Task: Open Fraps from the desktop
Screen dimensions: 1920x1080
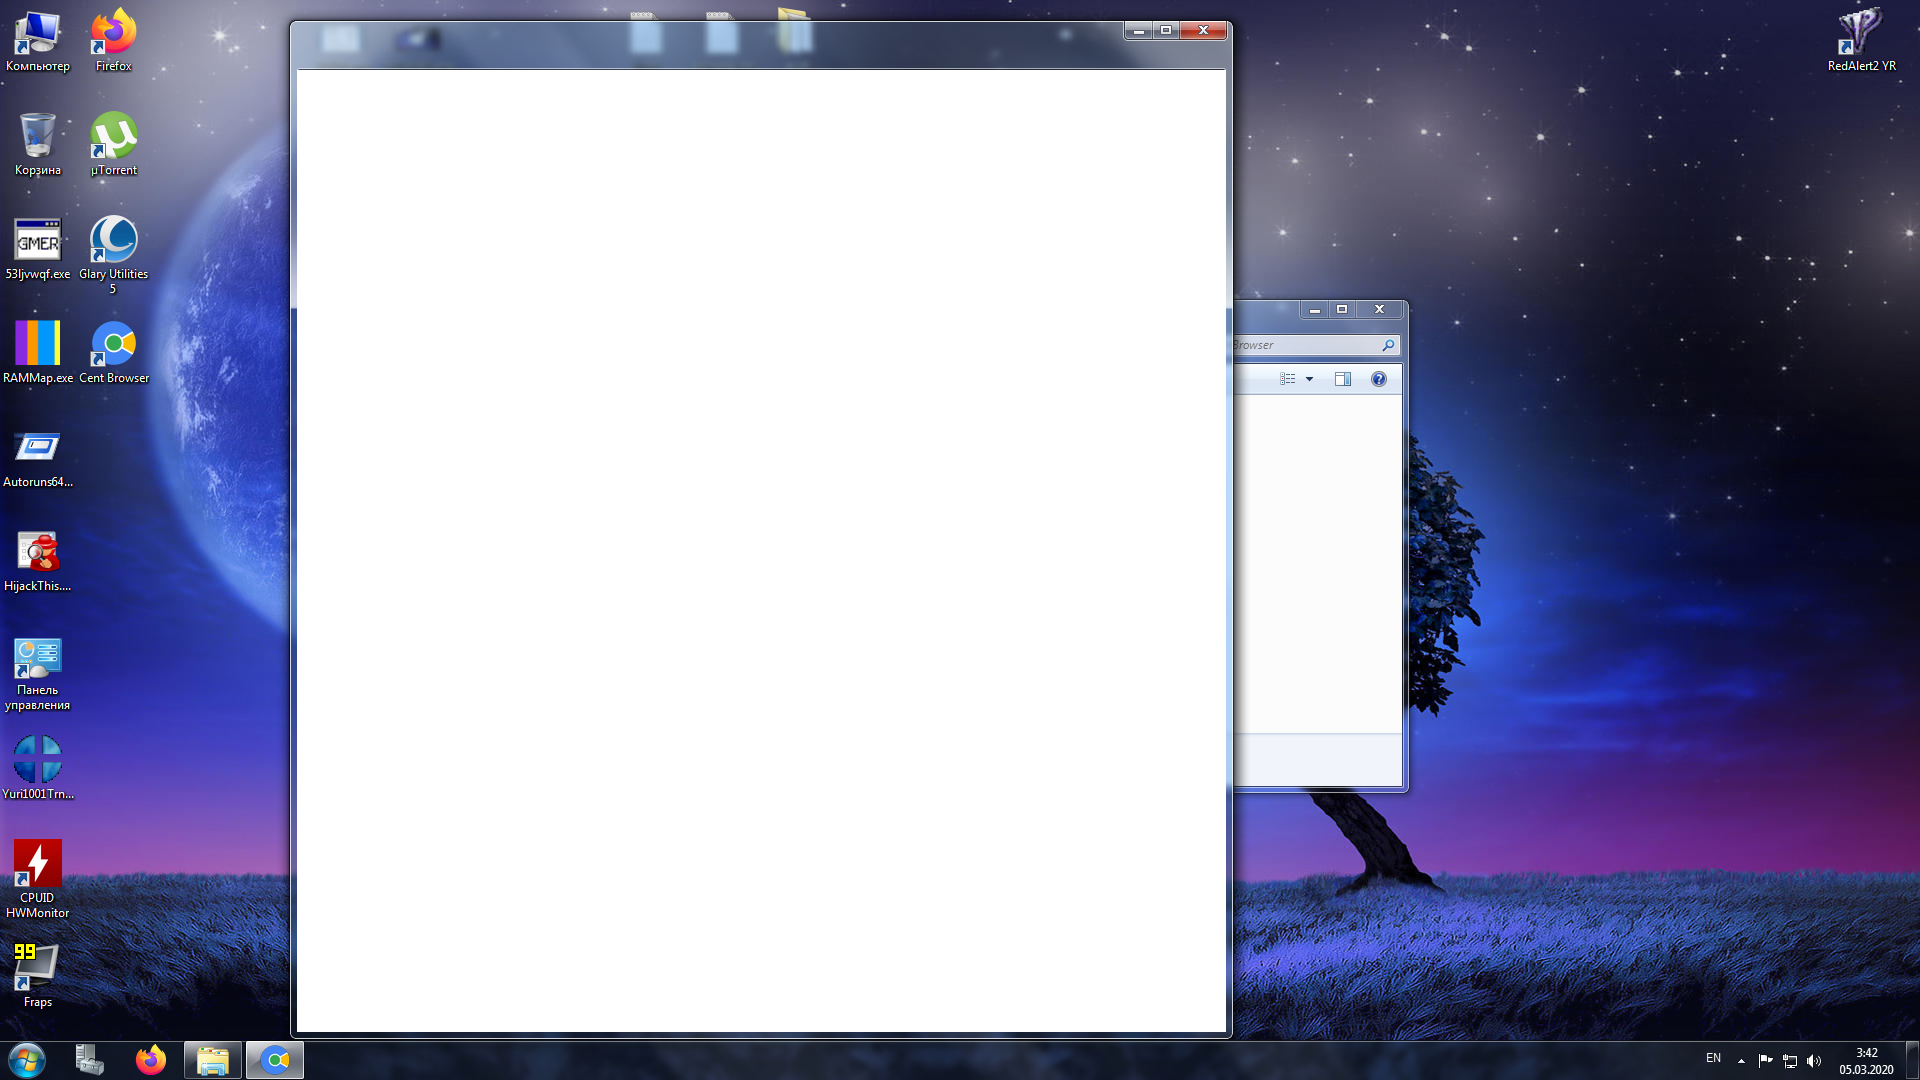Action: pyautogui.click(x=37, y=968)
